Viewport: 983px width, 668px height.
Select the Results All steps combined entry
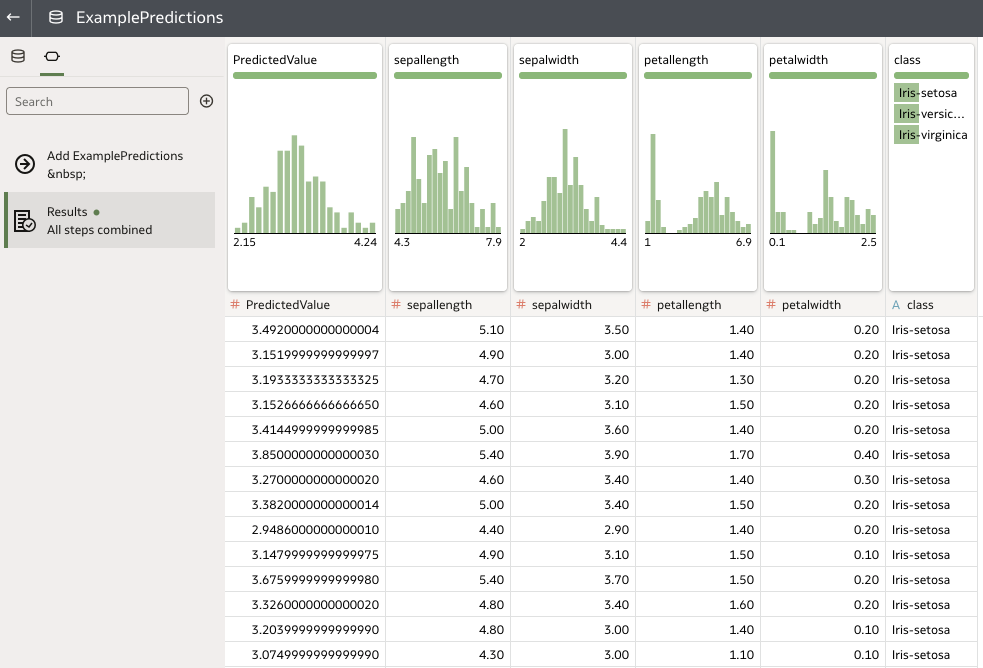tap(110, 220)
